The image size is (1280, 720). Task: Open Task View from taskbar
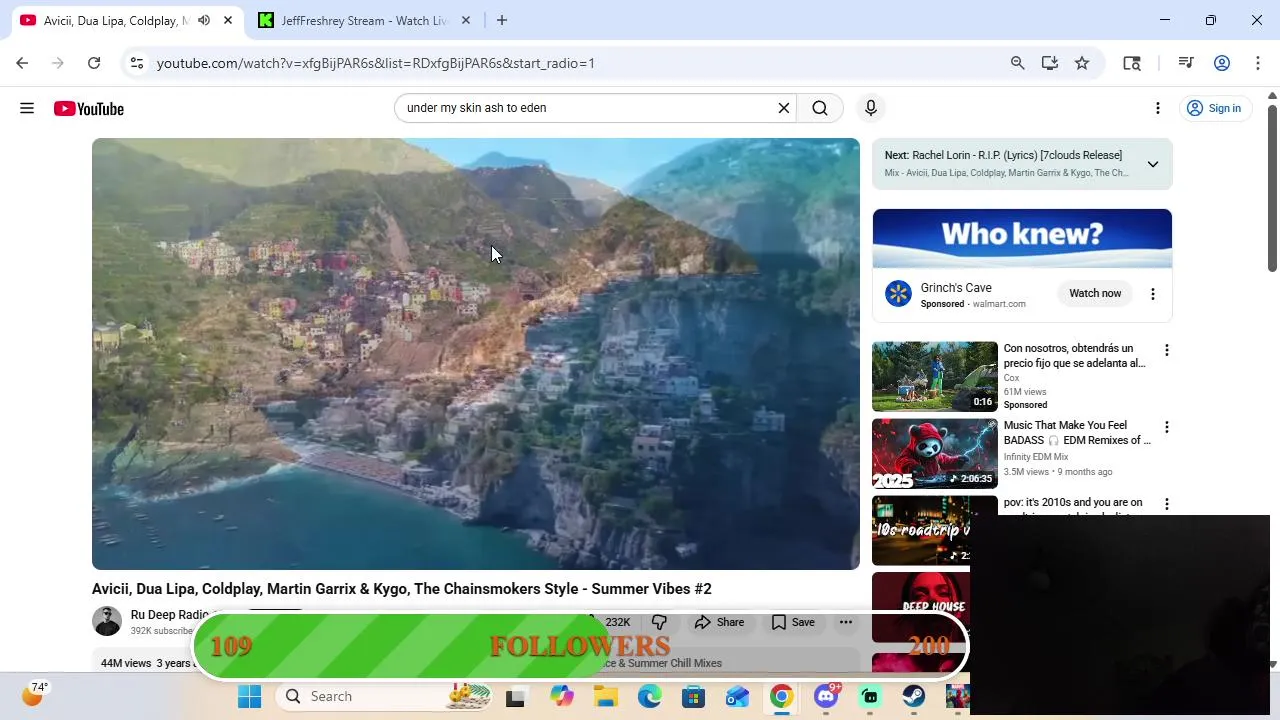coord(516,697)
